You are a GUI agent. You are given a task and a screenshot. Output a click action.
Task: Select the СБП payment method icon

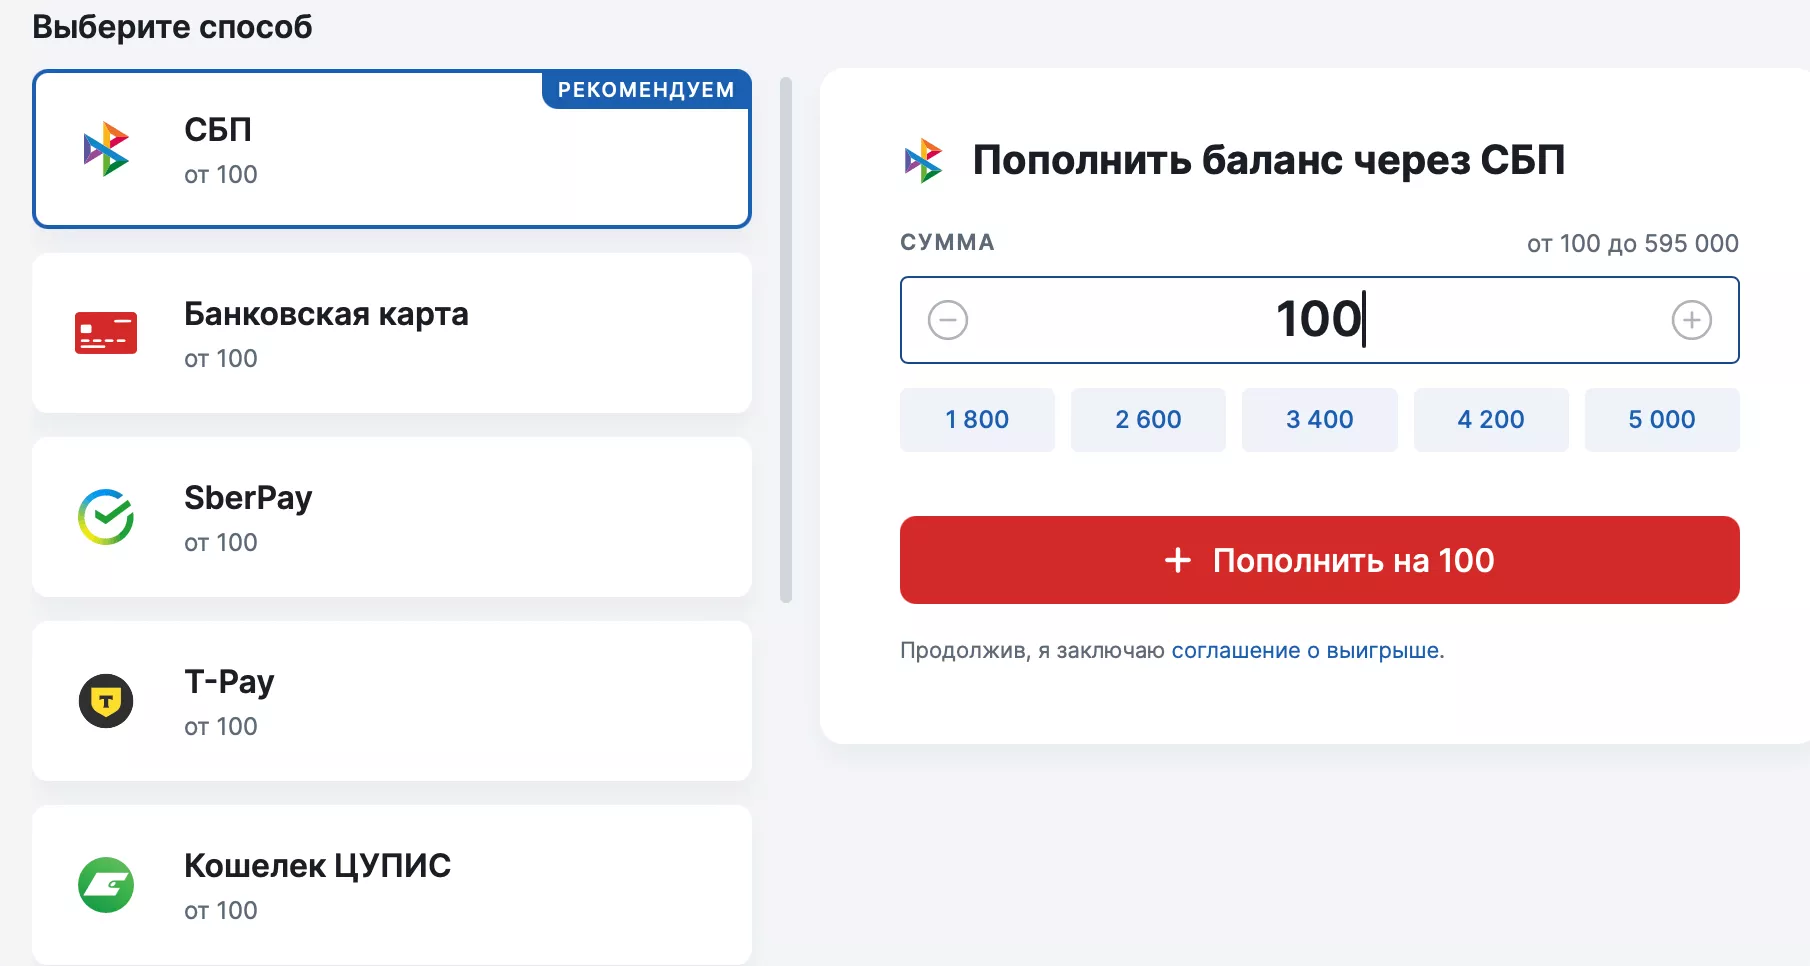105,148
